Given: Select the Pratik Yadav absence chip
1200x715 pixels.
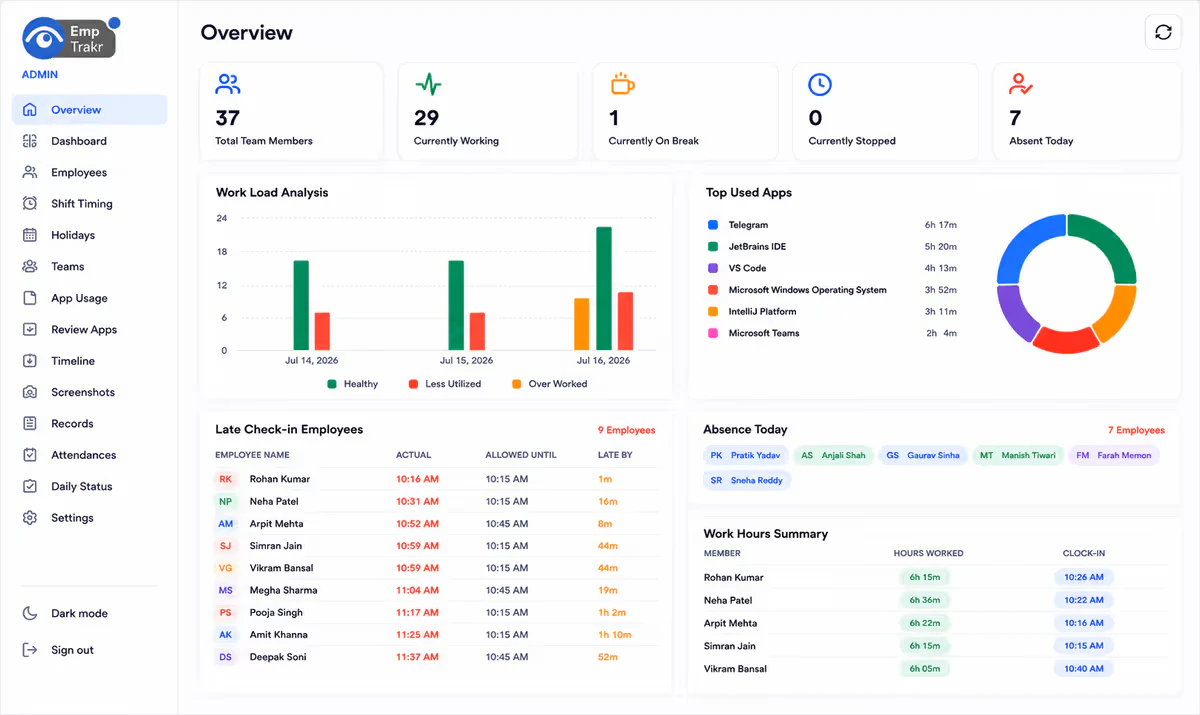Looking at the screenshot, I should pos(745,455).
